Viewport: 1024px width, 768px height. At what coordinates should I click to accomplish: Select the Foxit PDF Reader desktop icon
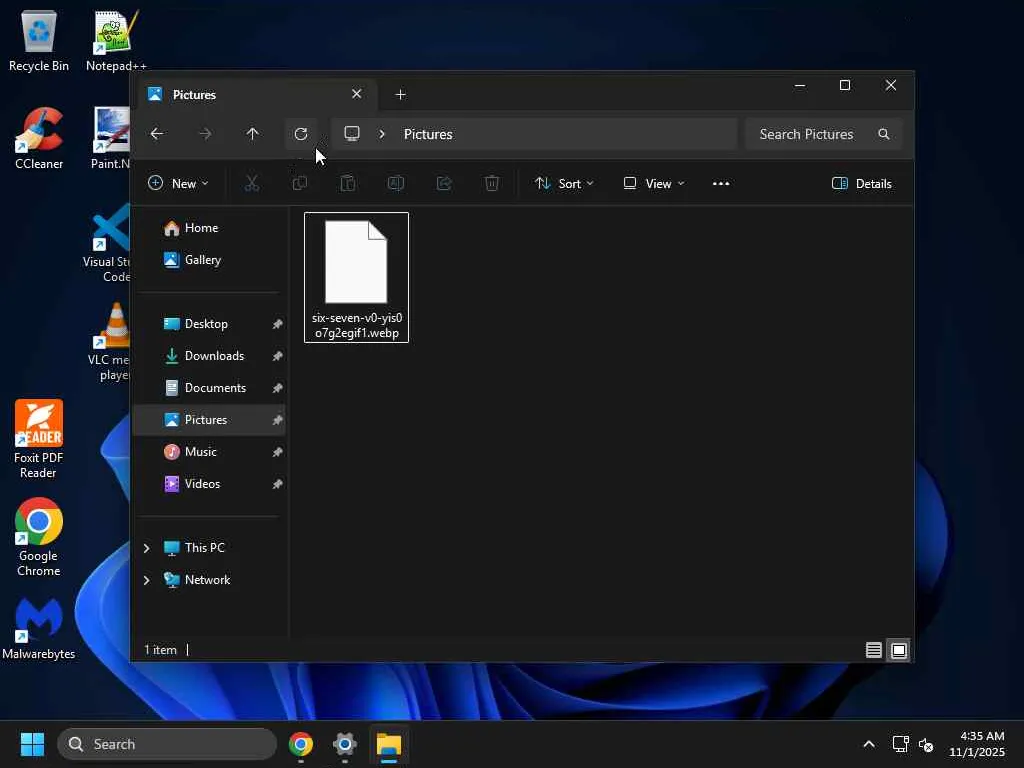[39, 440]
